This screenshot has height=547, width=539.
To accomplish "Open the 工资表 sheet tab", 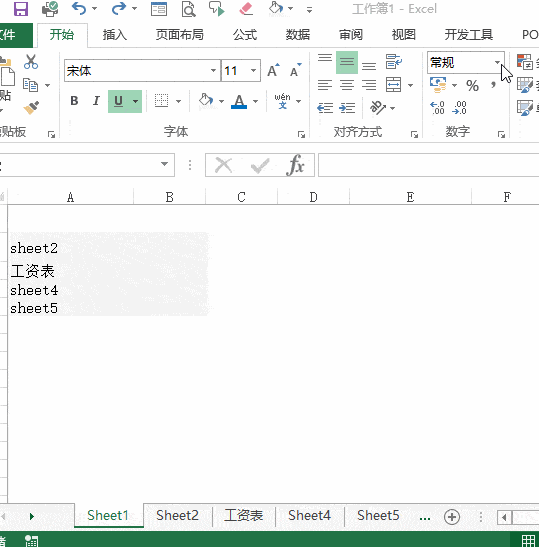I will pos(244,515).
